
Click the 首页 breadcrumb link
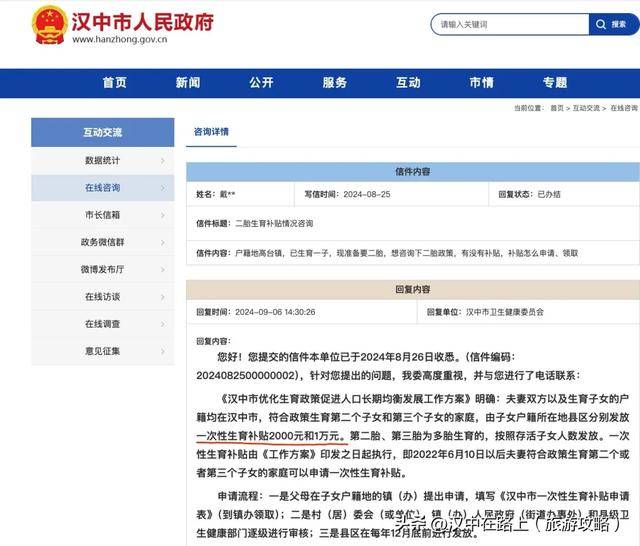click(x=557, y=108)
